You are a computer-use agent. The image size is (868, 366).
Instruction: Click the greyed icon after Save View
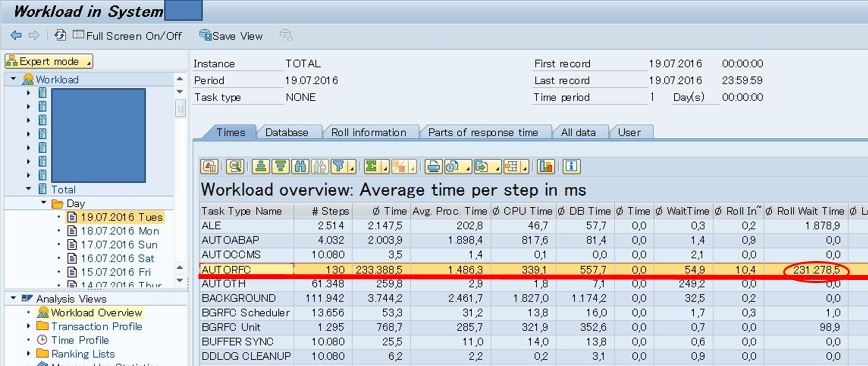click(x=286, y=35)
